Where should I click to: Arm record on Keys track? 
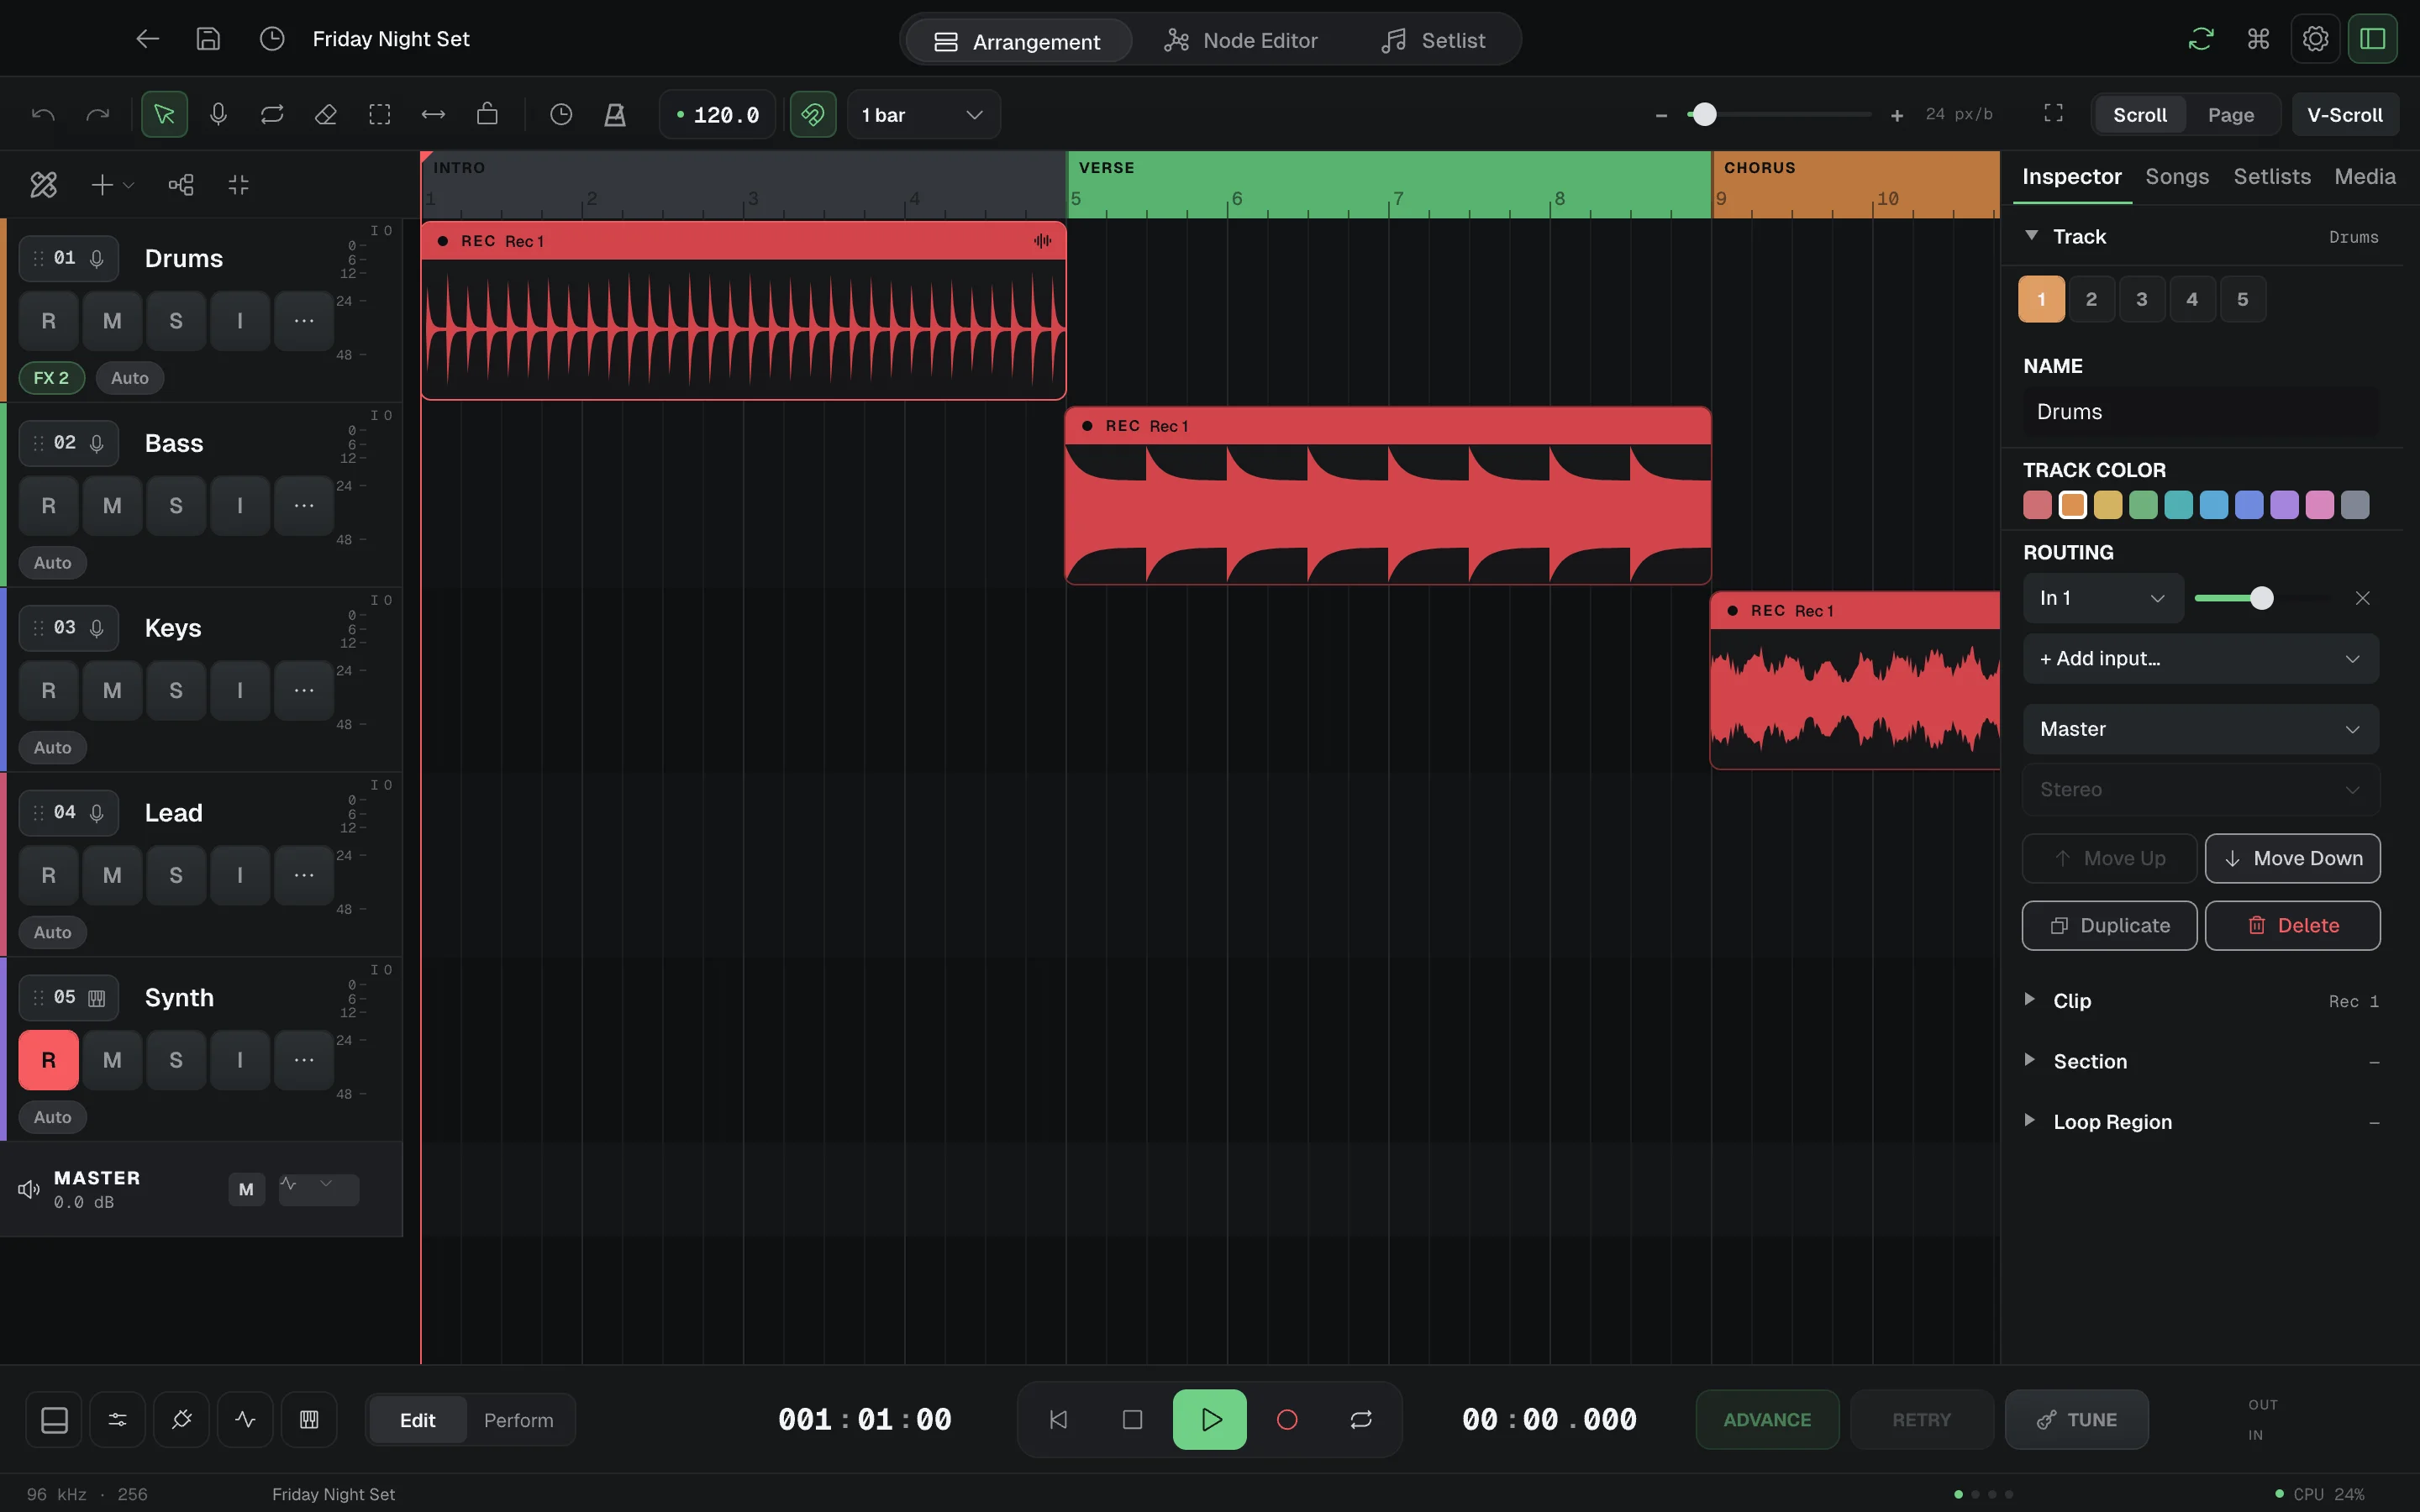(48, 691)
